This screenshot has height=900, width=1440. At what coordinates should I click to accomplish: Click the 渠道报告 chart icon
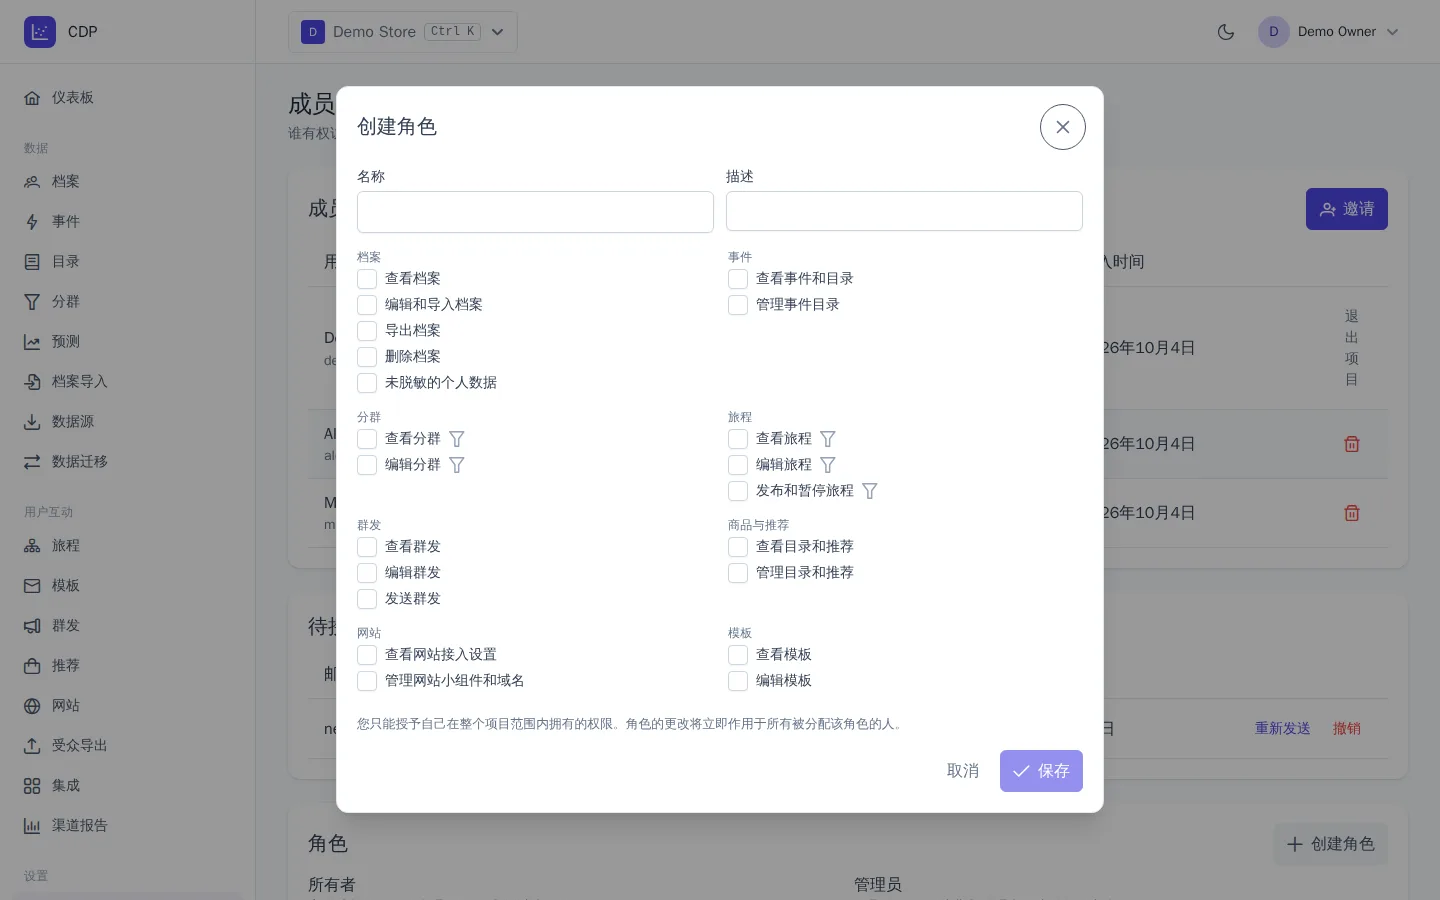tap(32, 826)
